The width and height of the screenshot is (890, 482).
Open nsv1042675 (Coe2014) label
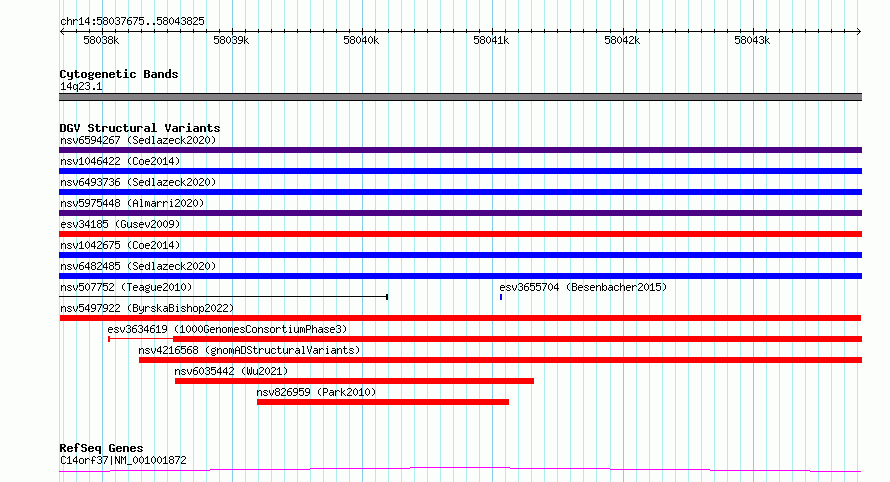(120, 245)
